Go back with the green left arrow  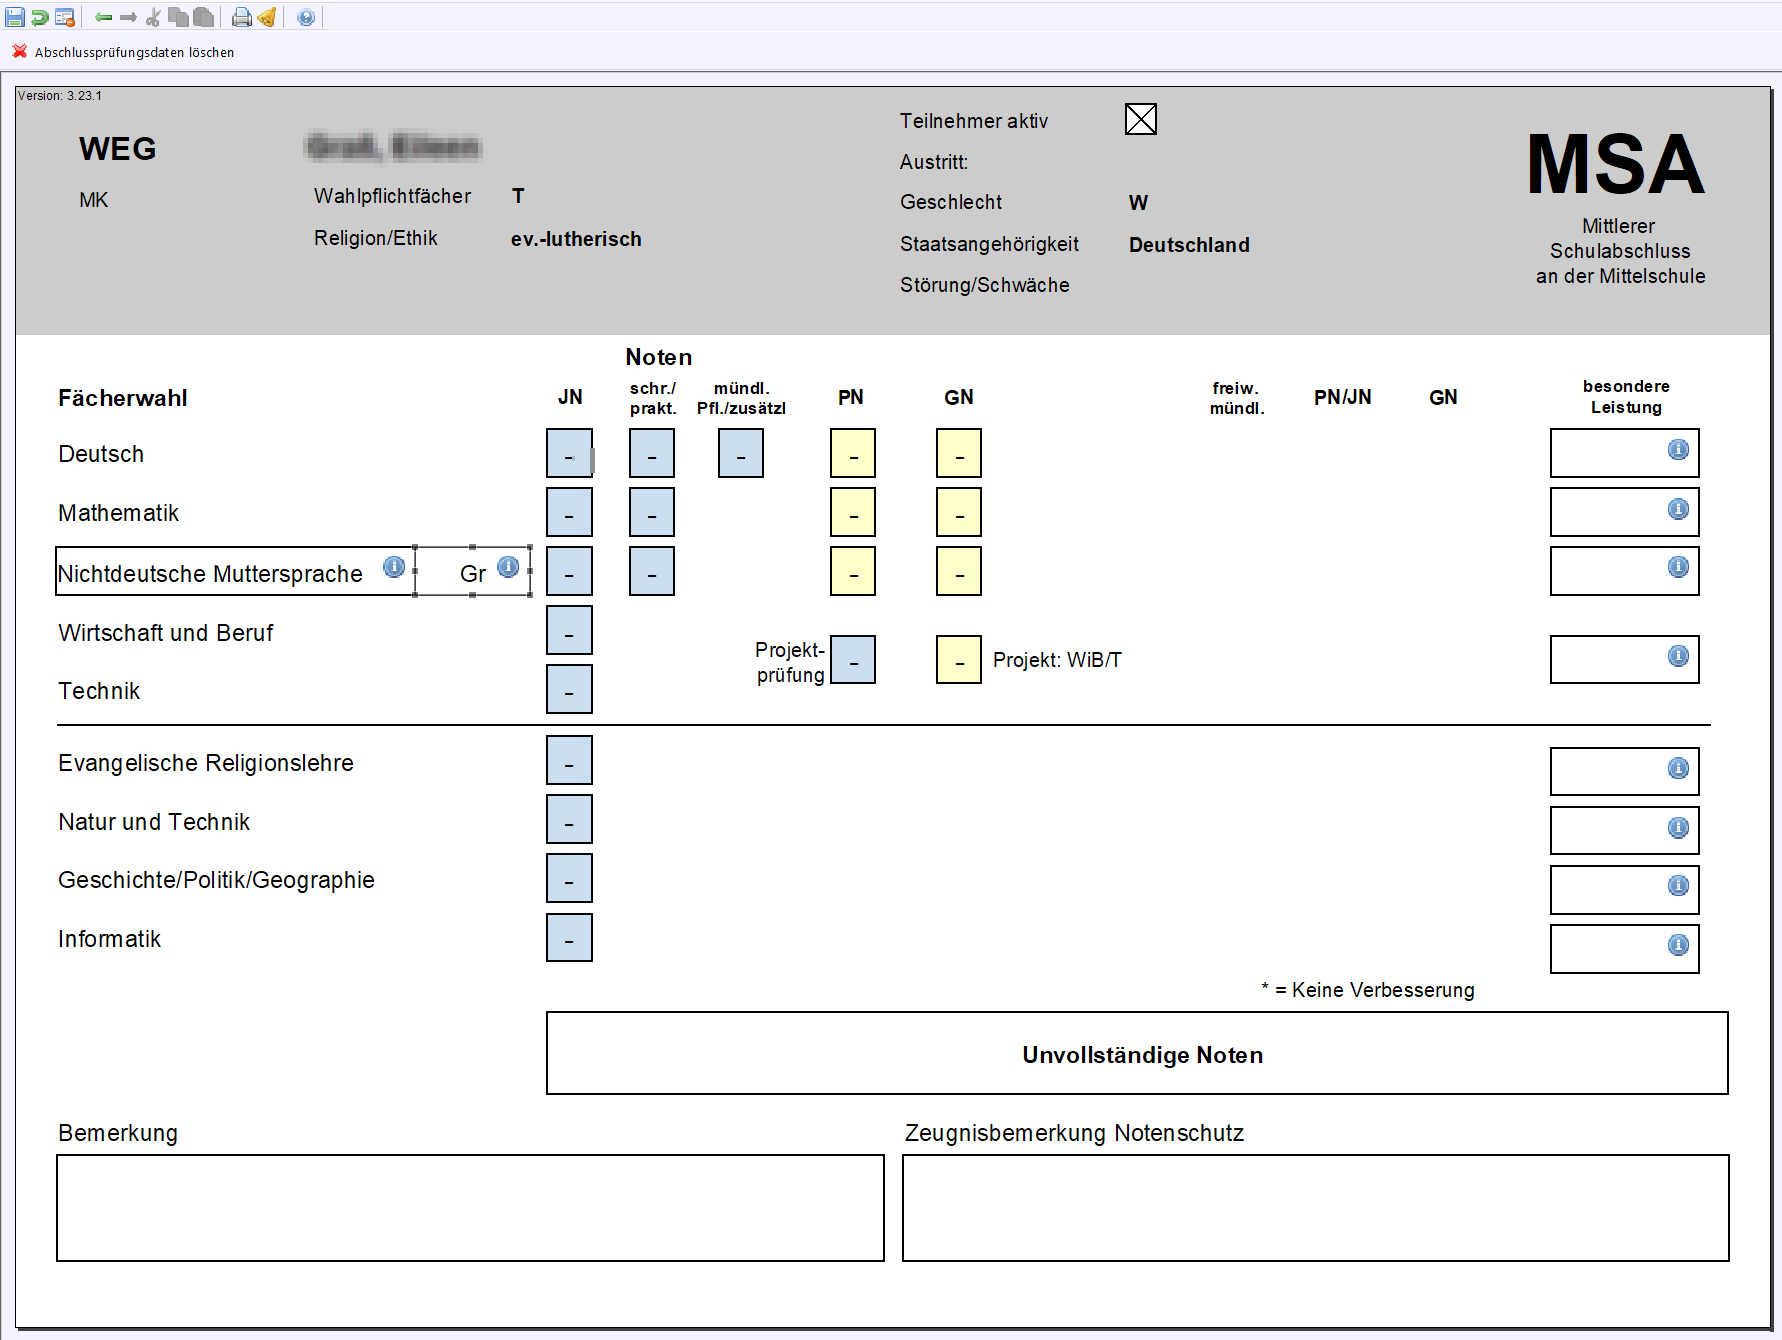tap(103, 17)
